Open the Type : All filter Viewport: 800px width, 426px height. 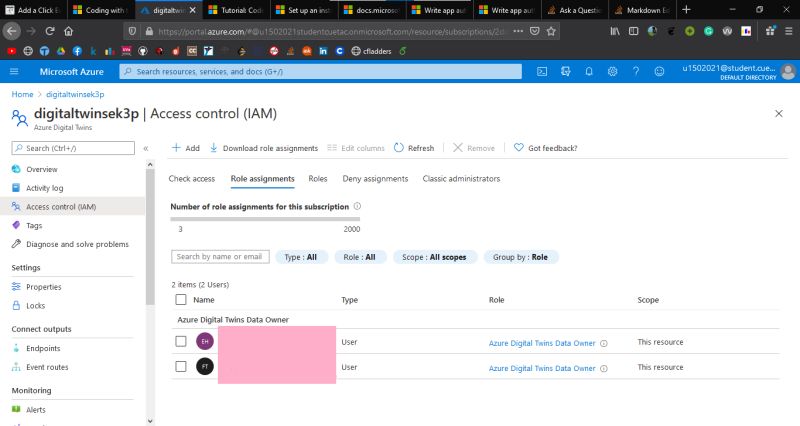[x=301, y=257]
